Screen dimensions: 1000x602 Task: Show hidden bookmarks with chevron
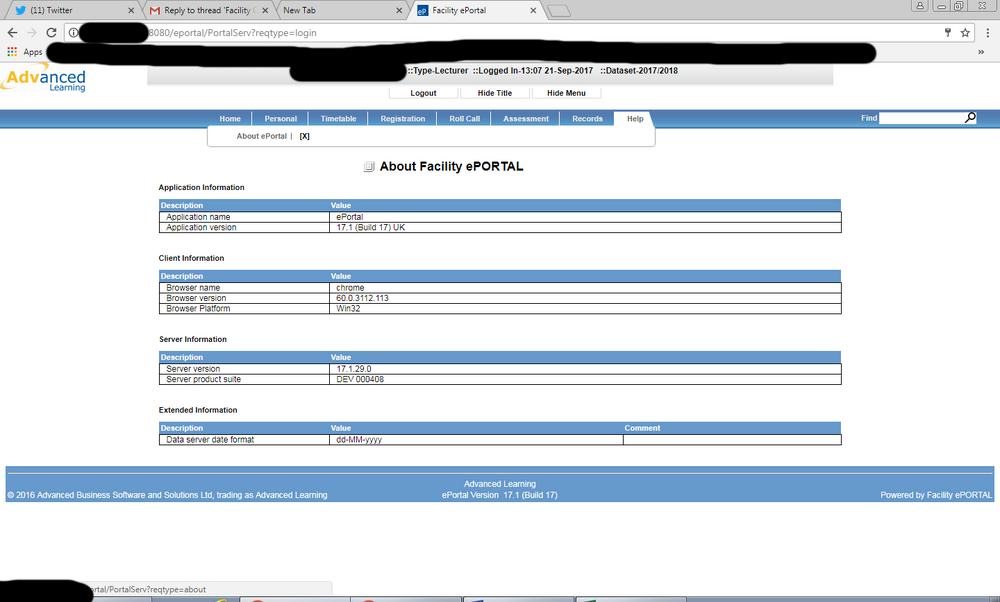981,52
